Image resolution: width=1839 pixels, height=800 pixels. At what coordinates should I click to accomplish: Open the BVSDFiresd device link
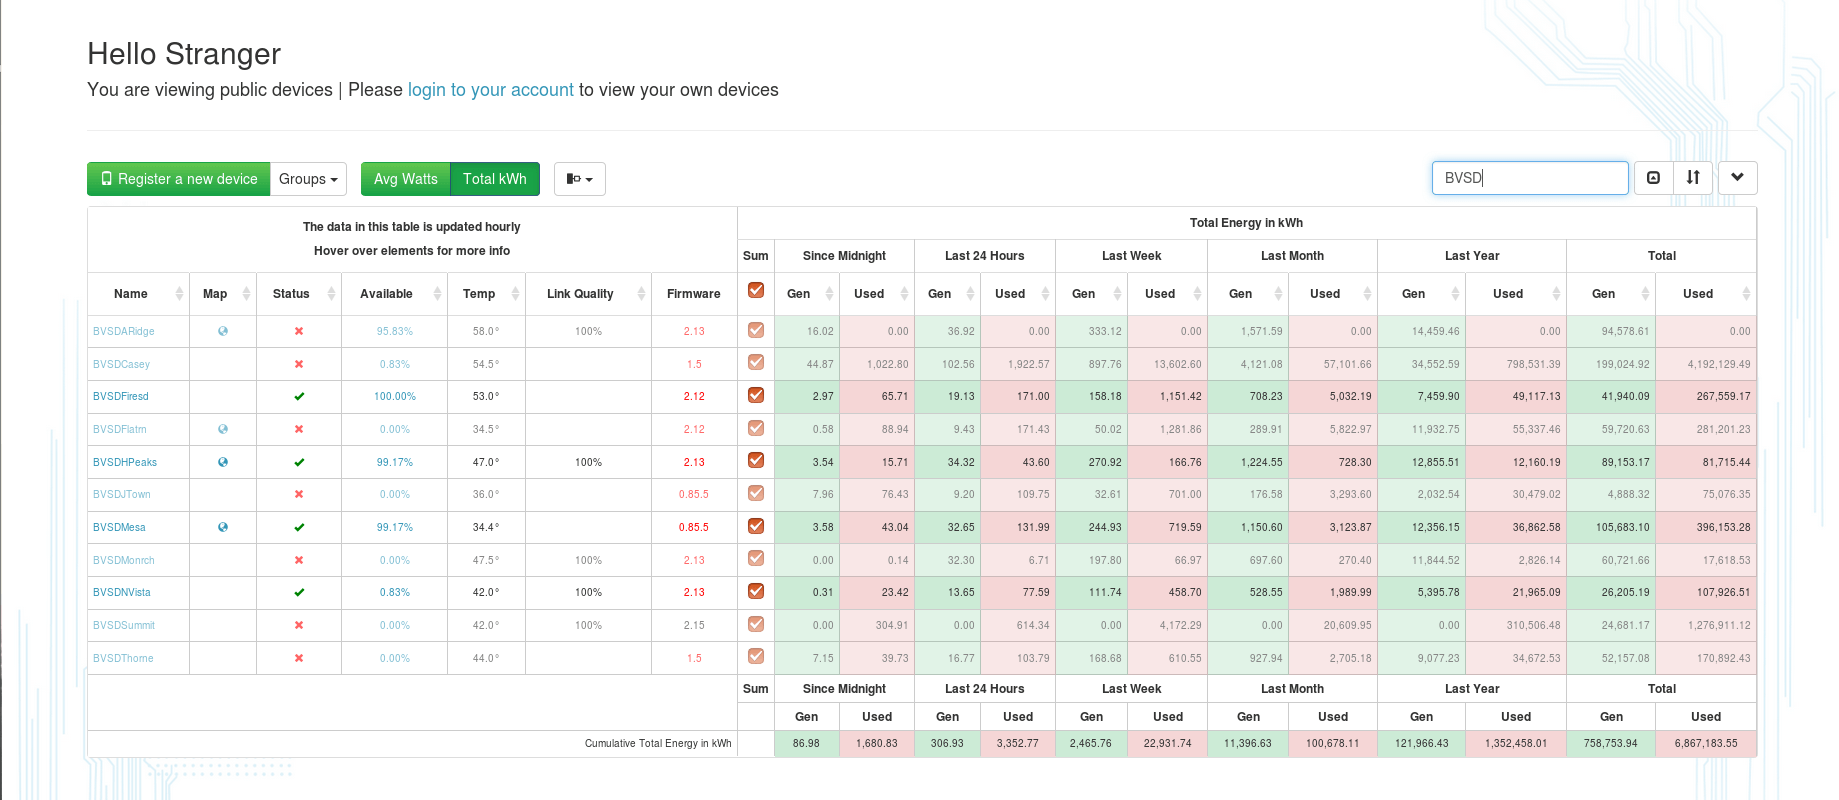tap(121, 397)
